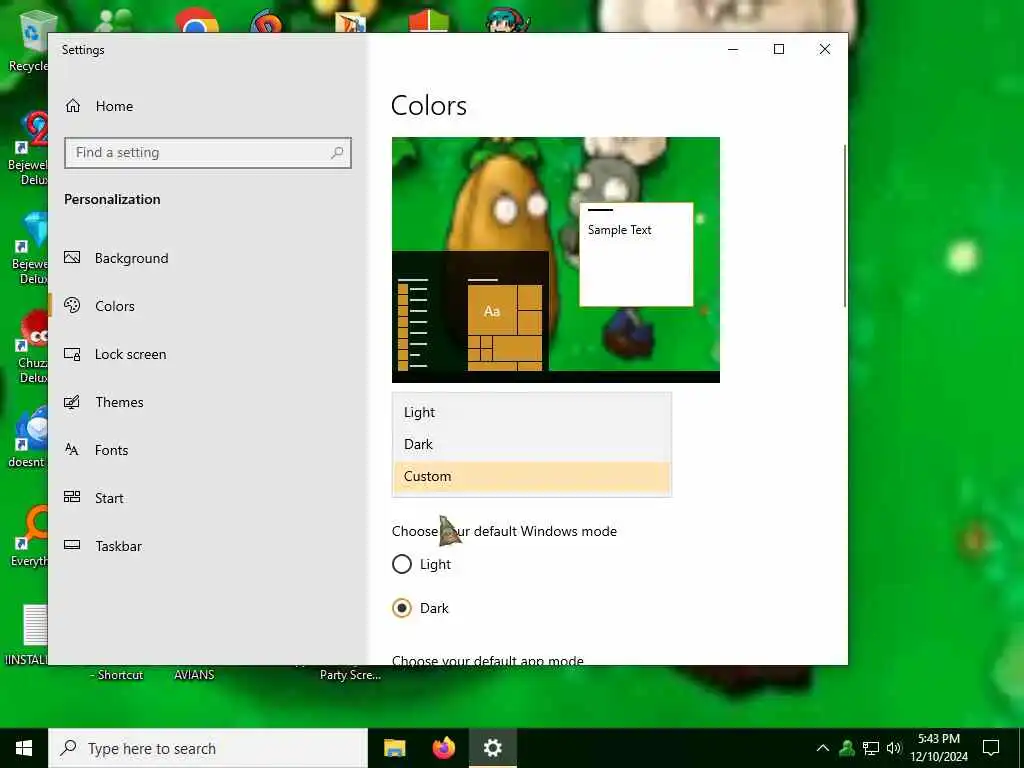This screenshot has width=1024, height=768.
Task: Choose Dark in the color dropdown list
Action: point(532,444)
